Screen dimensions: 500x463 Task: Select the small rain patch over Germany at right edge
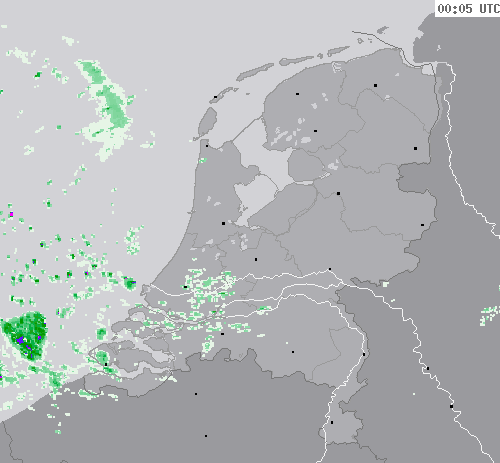(x=489, y=315)
